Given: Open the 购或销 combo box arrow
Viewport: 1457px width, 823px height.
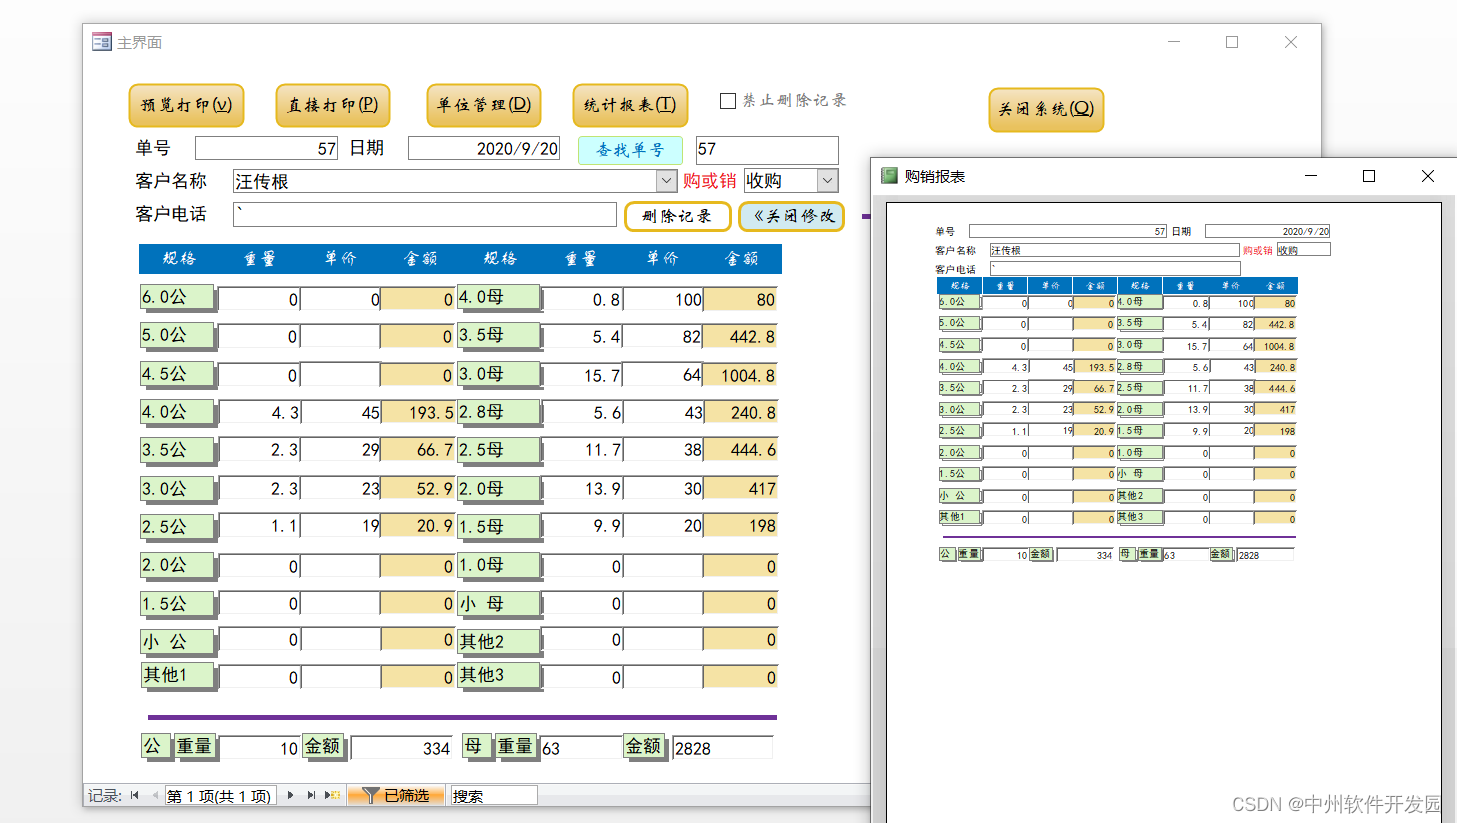Looking at the screenshot, I should click(x=827, y=181).
